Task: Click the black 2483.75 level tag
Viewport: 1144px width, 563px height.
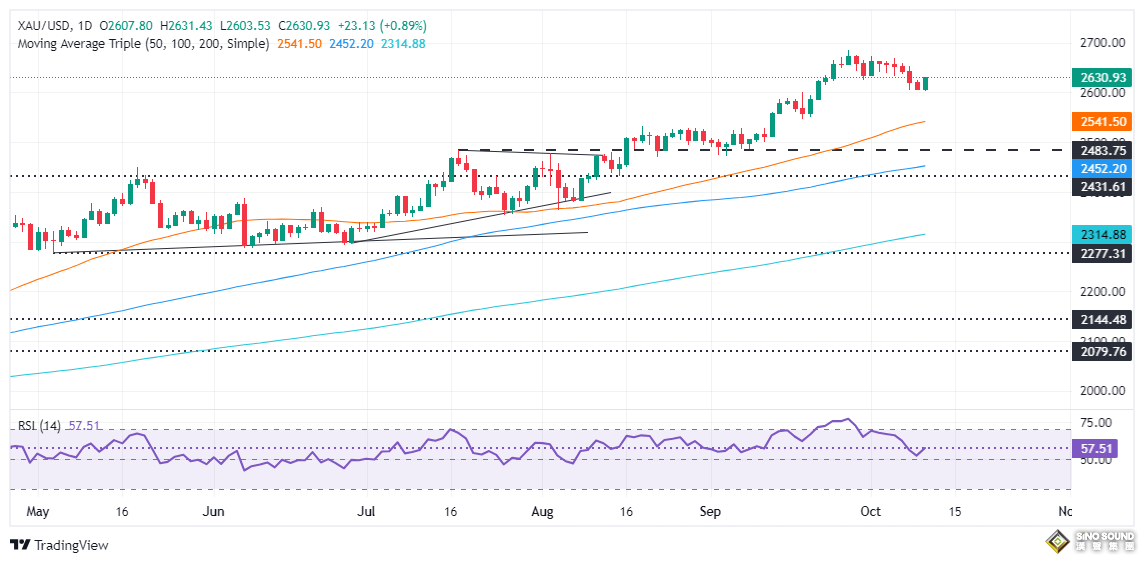Action: [x=1101, y=150]
